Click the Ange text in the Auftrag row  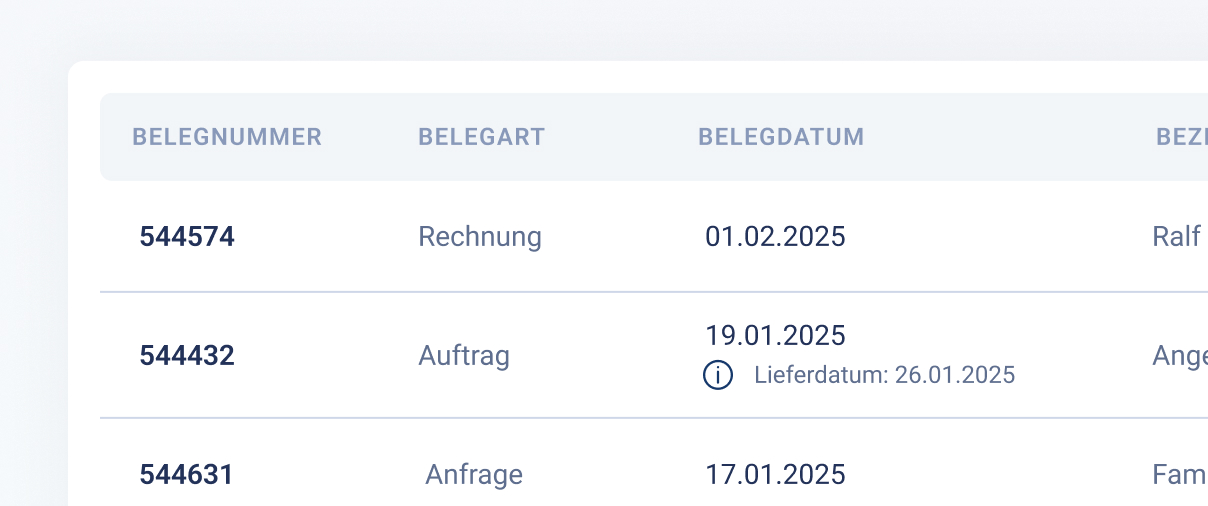(1179, 356)
